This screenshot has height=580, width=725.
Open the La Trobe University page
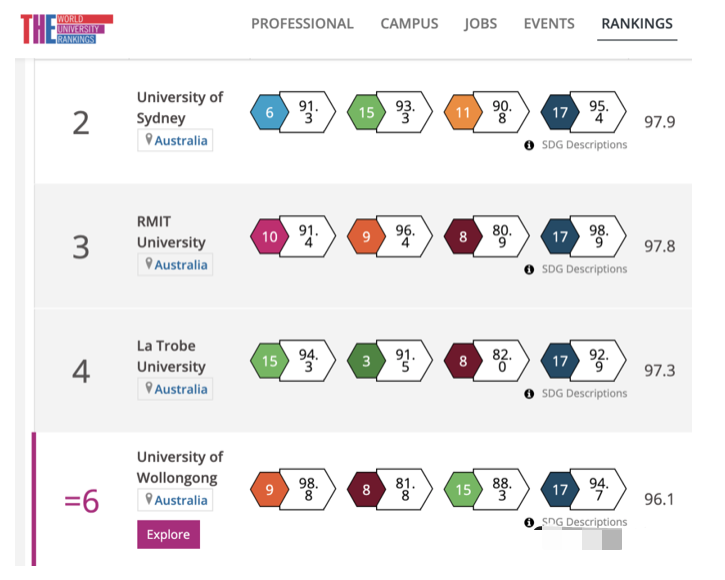point(172,356)
